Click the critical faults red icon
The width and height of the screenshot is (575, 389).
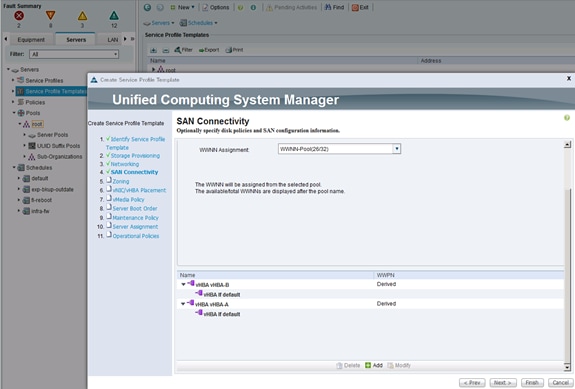(19, 16)
